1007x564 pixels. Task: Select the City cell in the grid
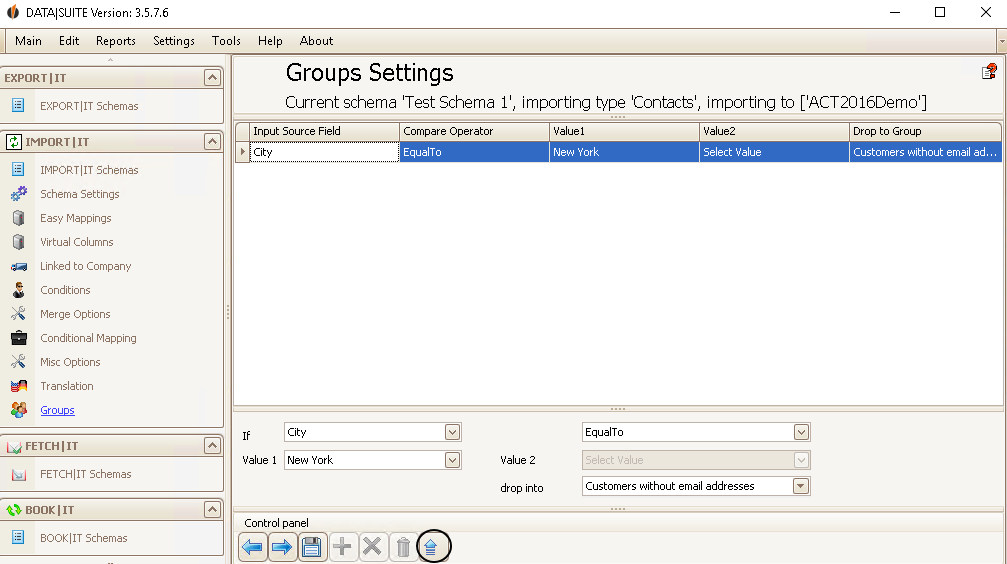click(324, 152)
